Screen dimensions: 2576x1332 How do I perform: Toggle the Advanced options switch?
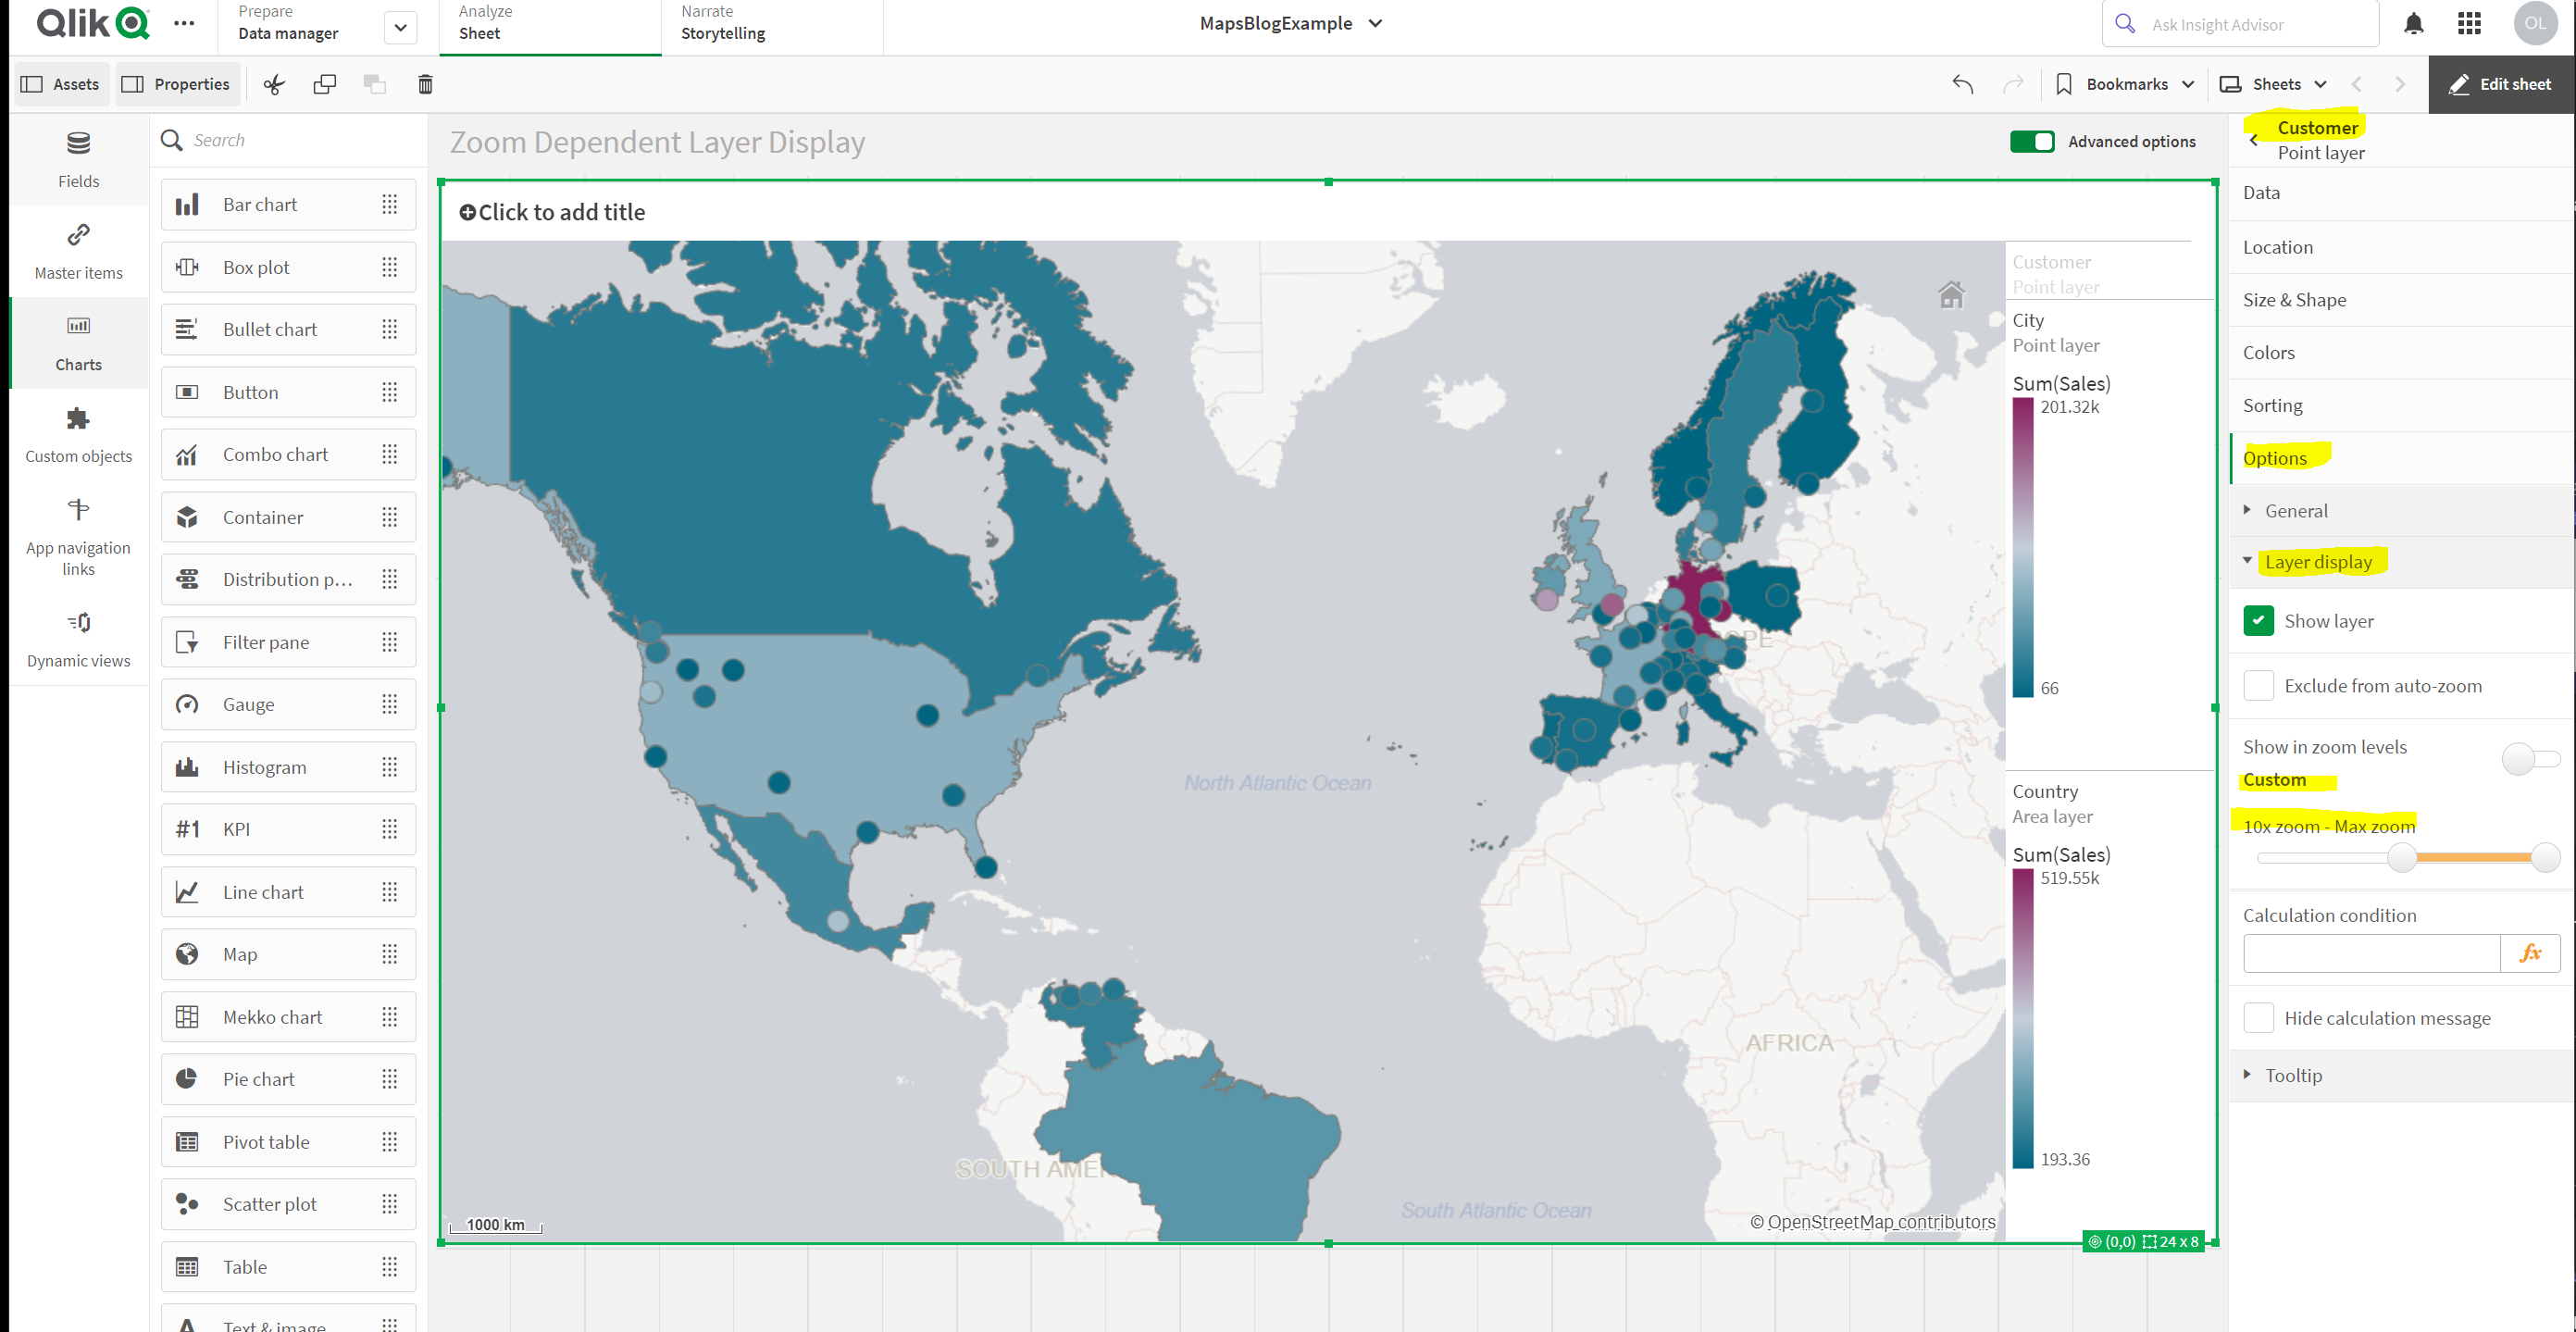[2031, 141]
